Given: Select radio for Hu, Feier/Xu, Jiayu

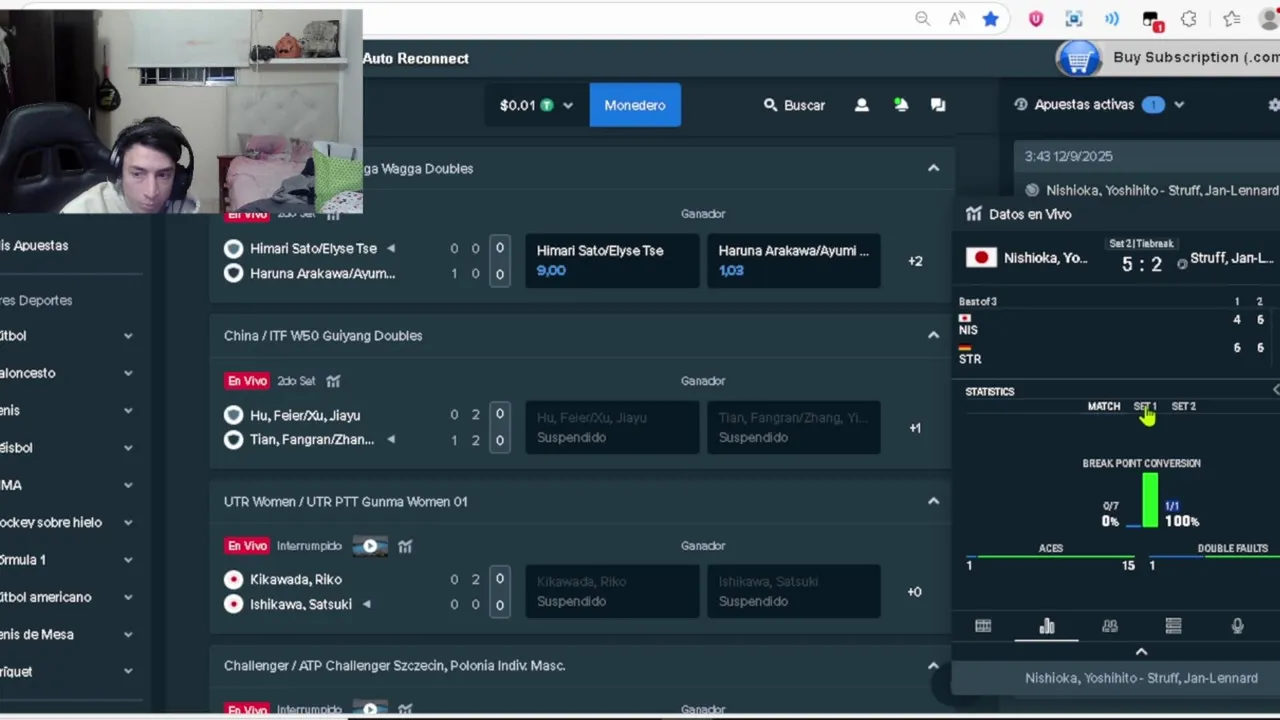Looking at the screenshot, I should (233, 415).
